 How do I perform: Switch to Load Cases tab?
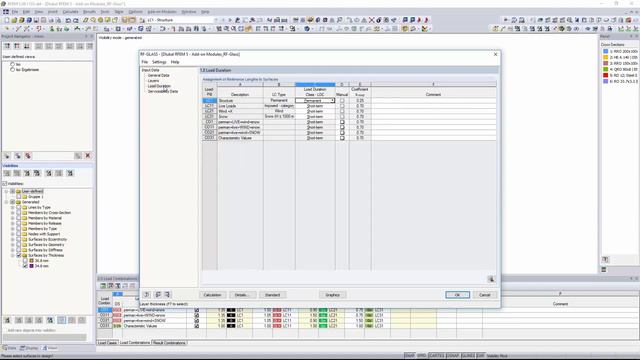[x=107, y=343]
